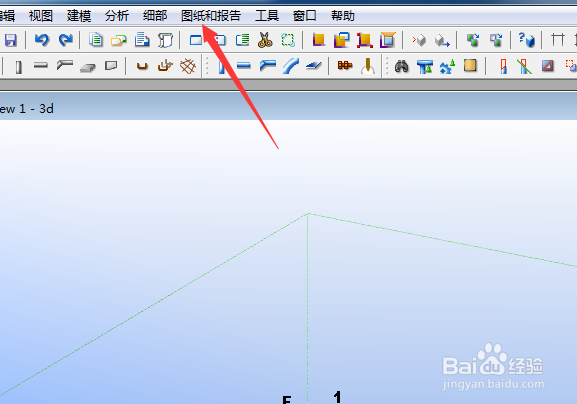The height and width of the screenshot is (404, 577).
Task: Create a steel beam with gray beam icon
Action: 41,65
